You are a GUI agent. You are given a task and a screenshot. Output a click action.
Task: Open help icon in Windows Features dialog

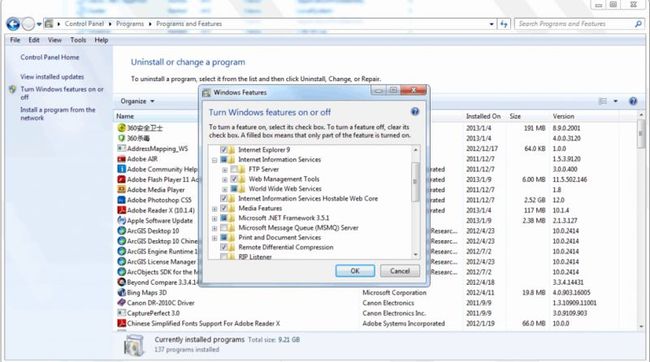point(415,112)
